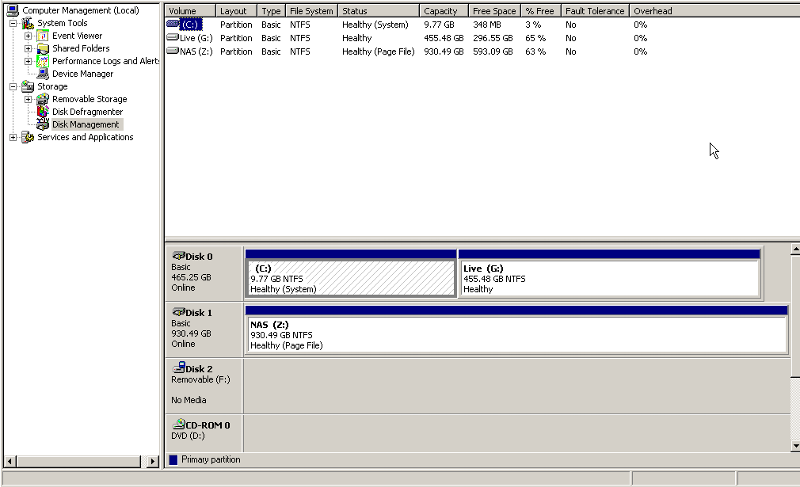The image size is (800, 487).
Task: Click the Disk Management icon
Action: pyautogui.click(x=43, y=124)
